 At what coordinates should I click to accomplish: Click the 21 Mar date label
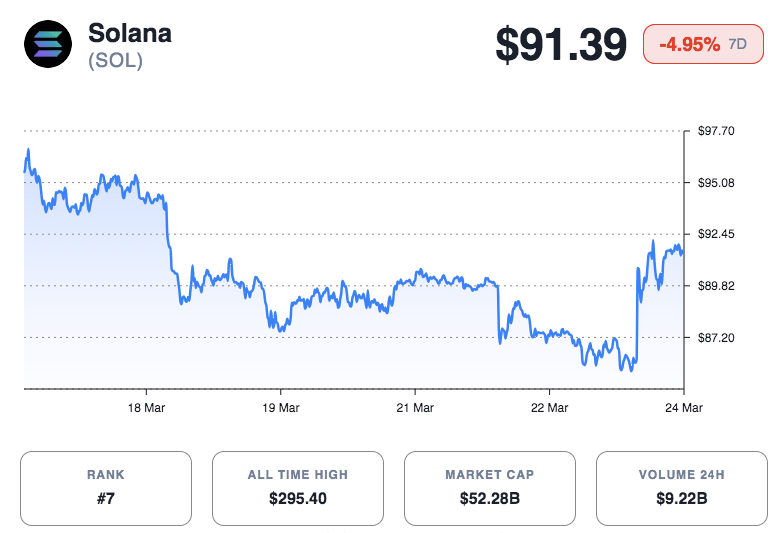(x=415, y=408)
